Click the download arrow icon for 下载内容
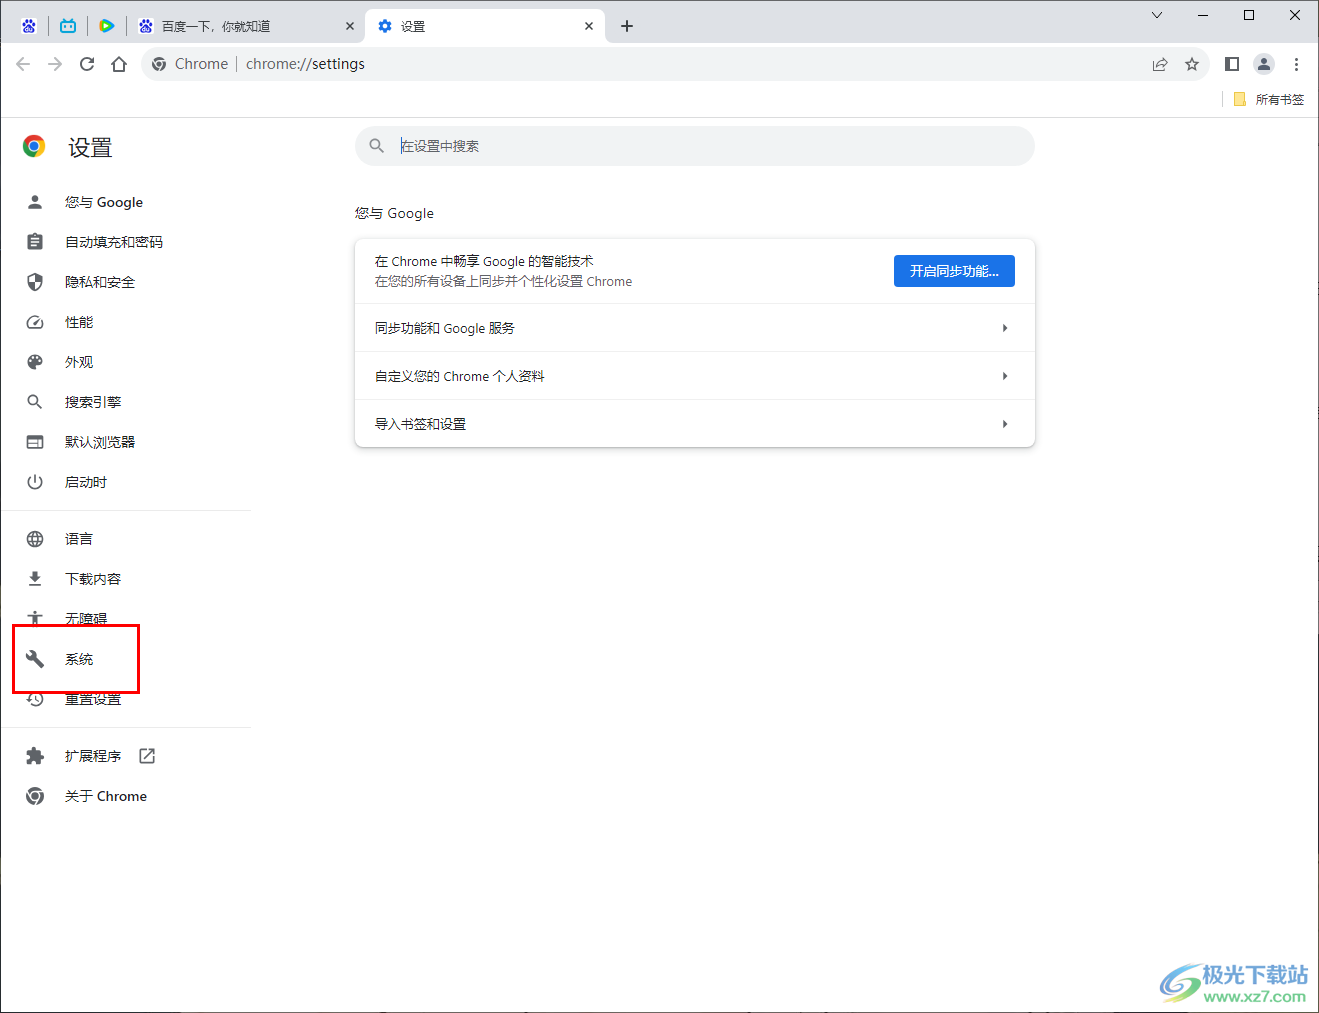 [35, 579]
